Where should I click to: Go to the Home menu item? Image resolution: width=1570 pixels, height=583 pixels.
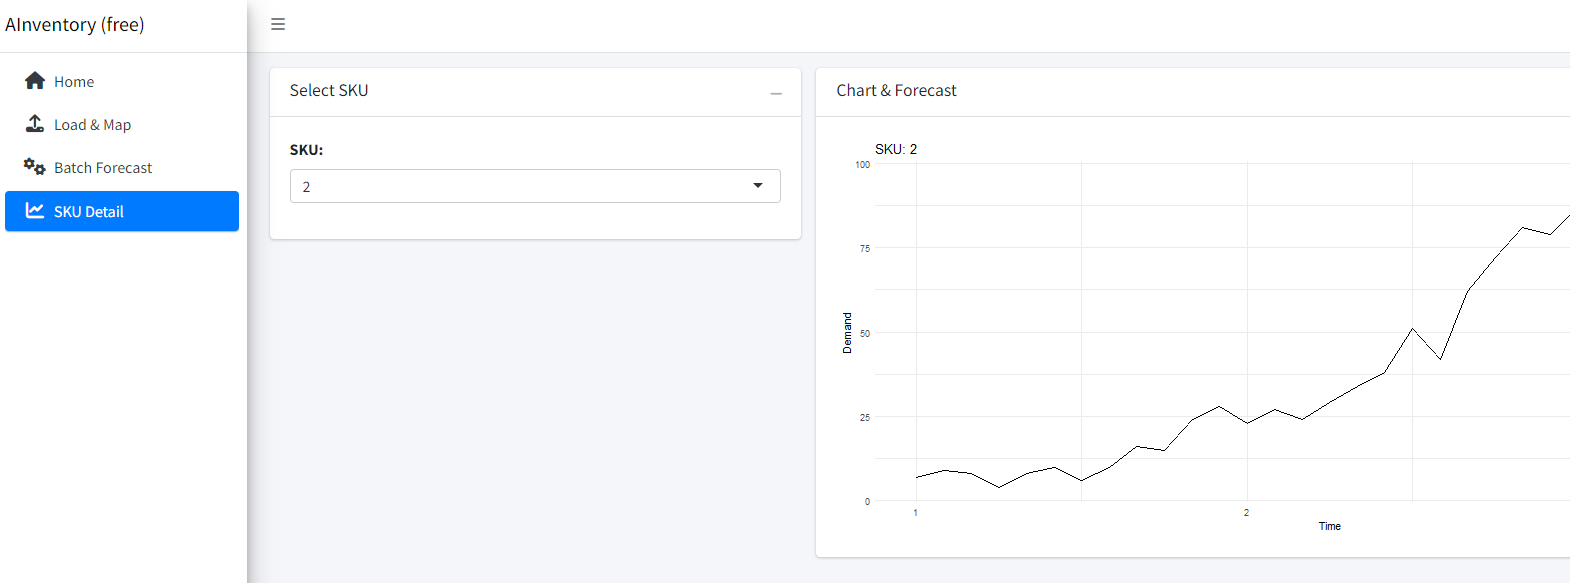tap(122, 81)
